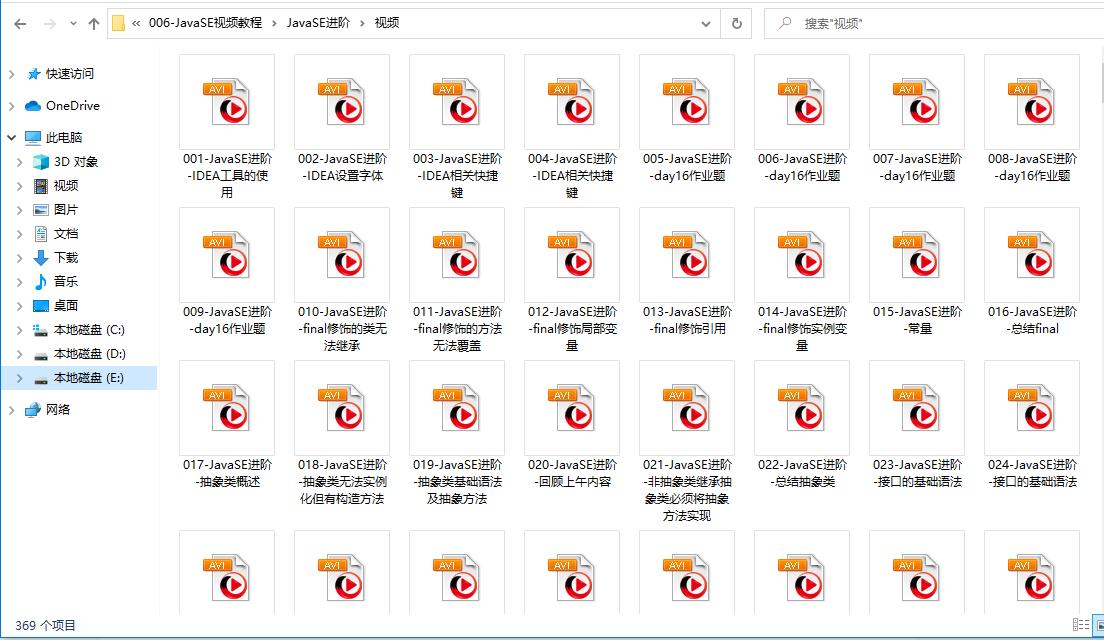Select video 022-JavaSE进阶-总结抽象类
Image resolution: width=1104 pixels, height=640 pixels.
tap(802, 426)
